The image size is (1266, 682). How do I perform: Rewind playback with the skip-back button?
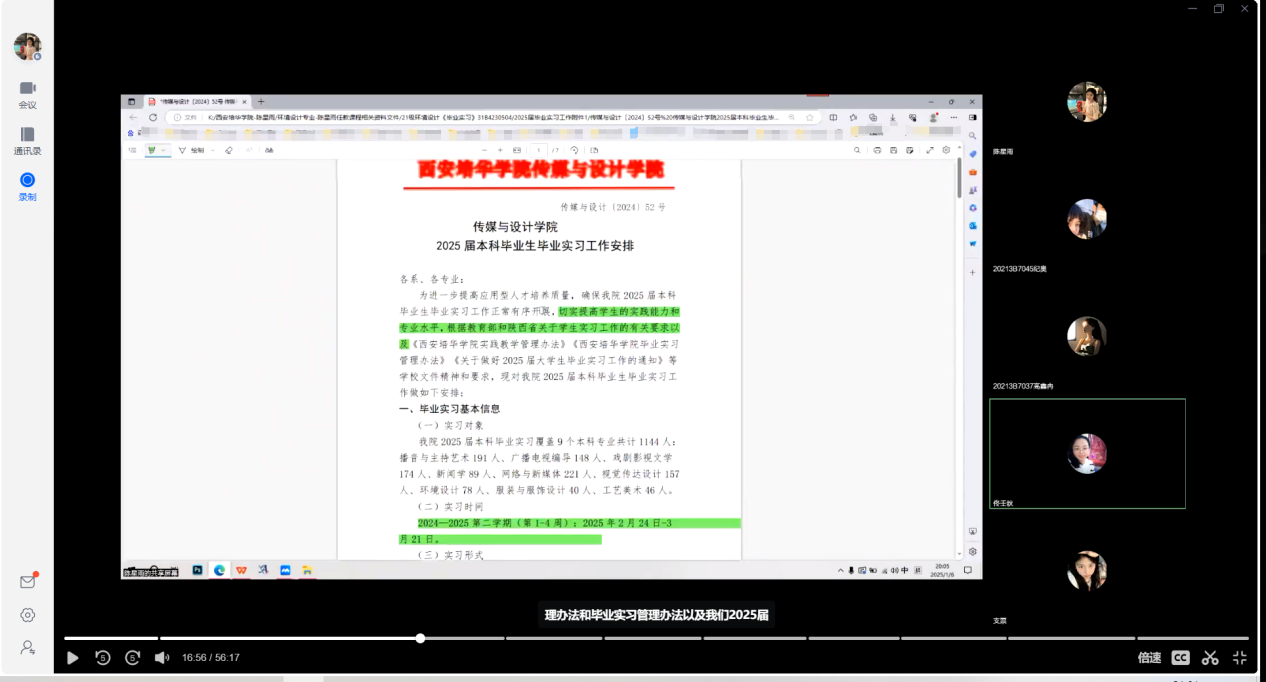pyautogui.click(x=103, y=657)
